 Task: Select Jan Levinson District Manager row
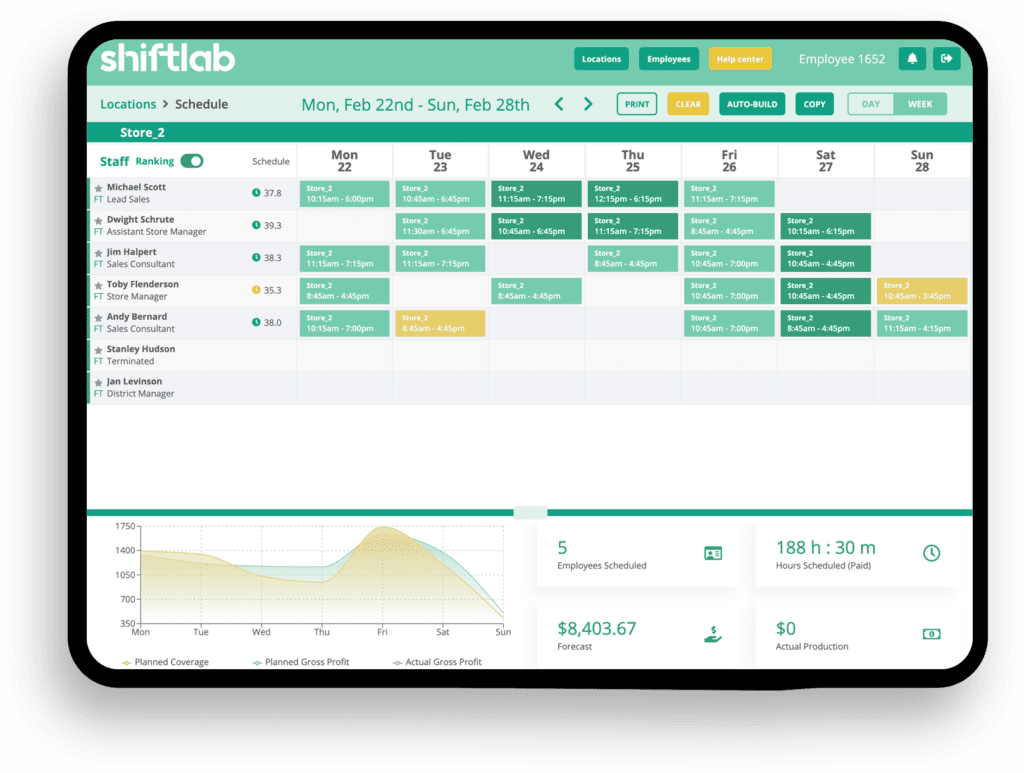pyautogui.click(x=530, y=388)
